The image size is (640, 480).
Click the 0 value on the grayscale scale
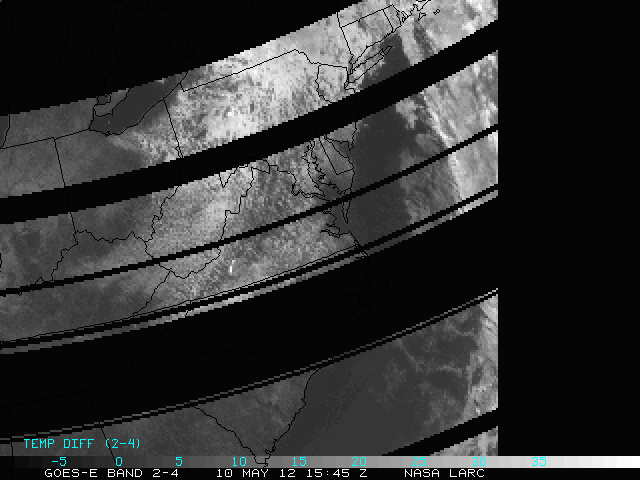(x=119, y=461)
